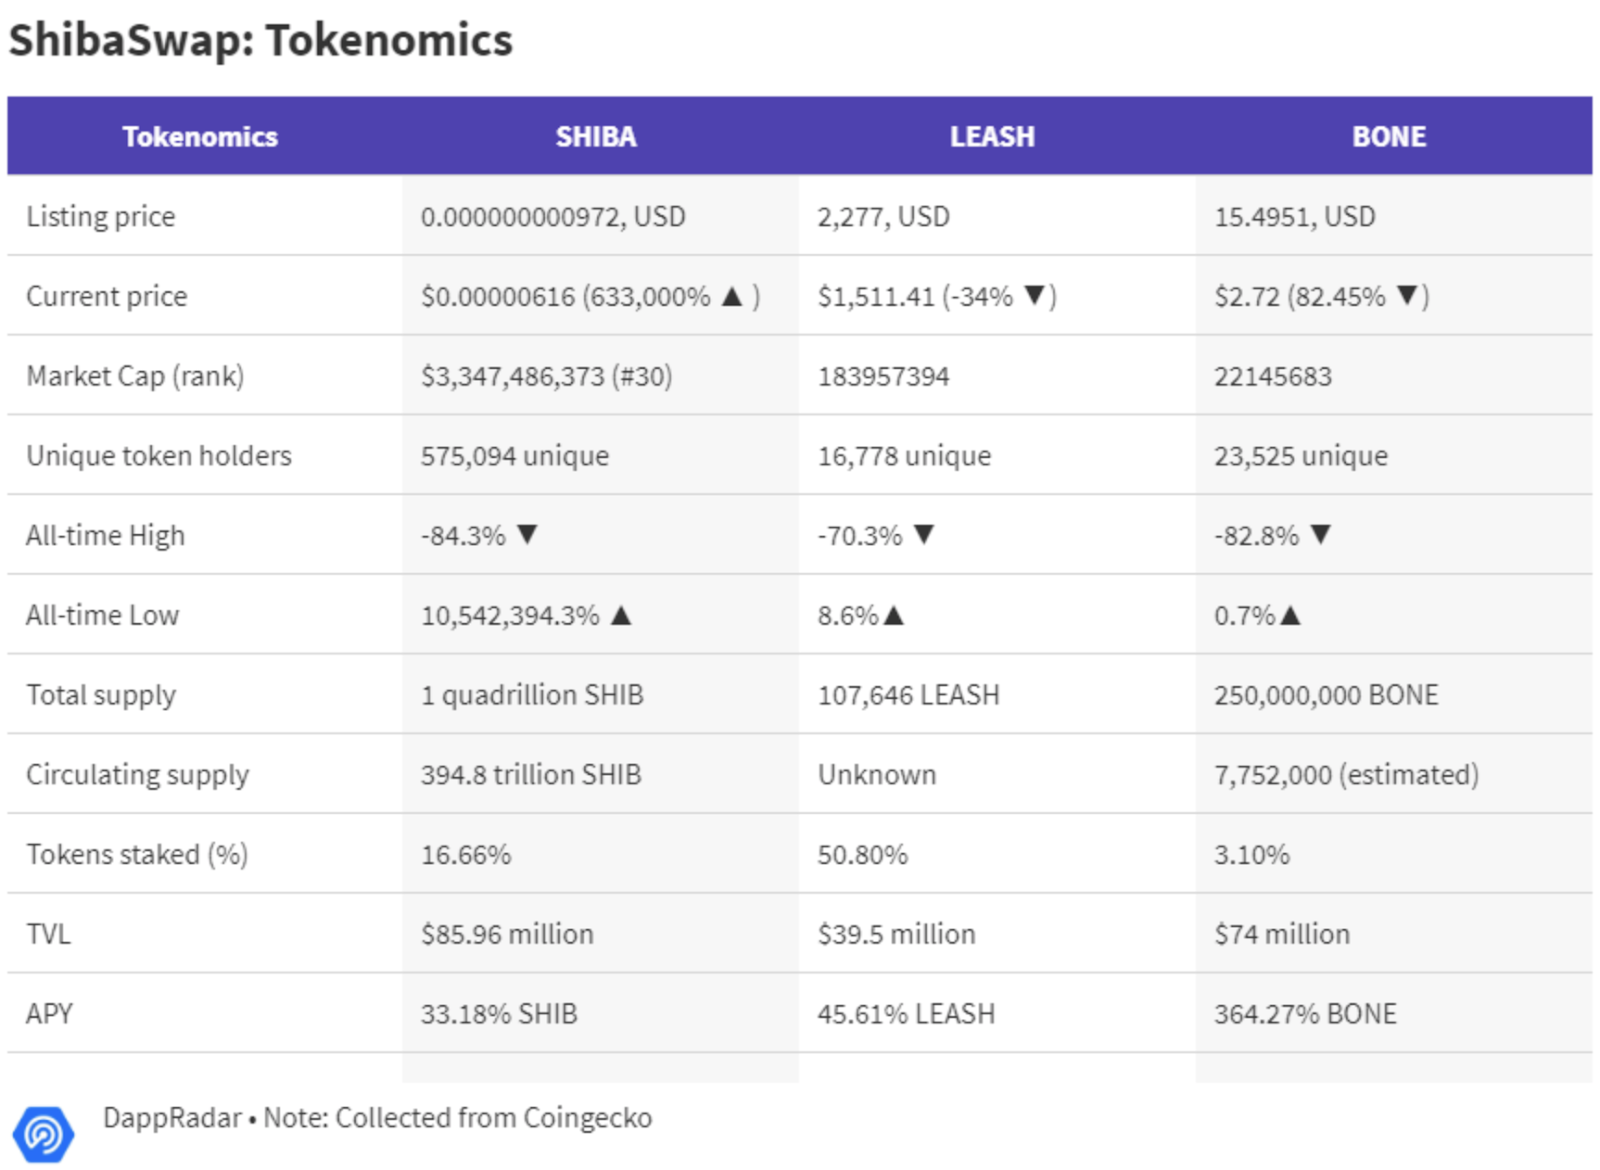The image size is (1600, 1170).
Task: Click the up arrow beside SHIBA current price
Action: tap(732, 296)
